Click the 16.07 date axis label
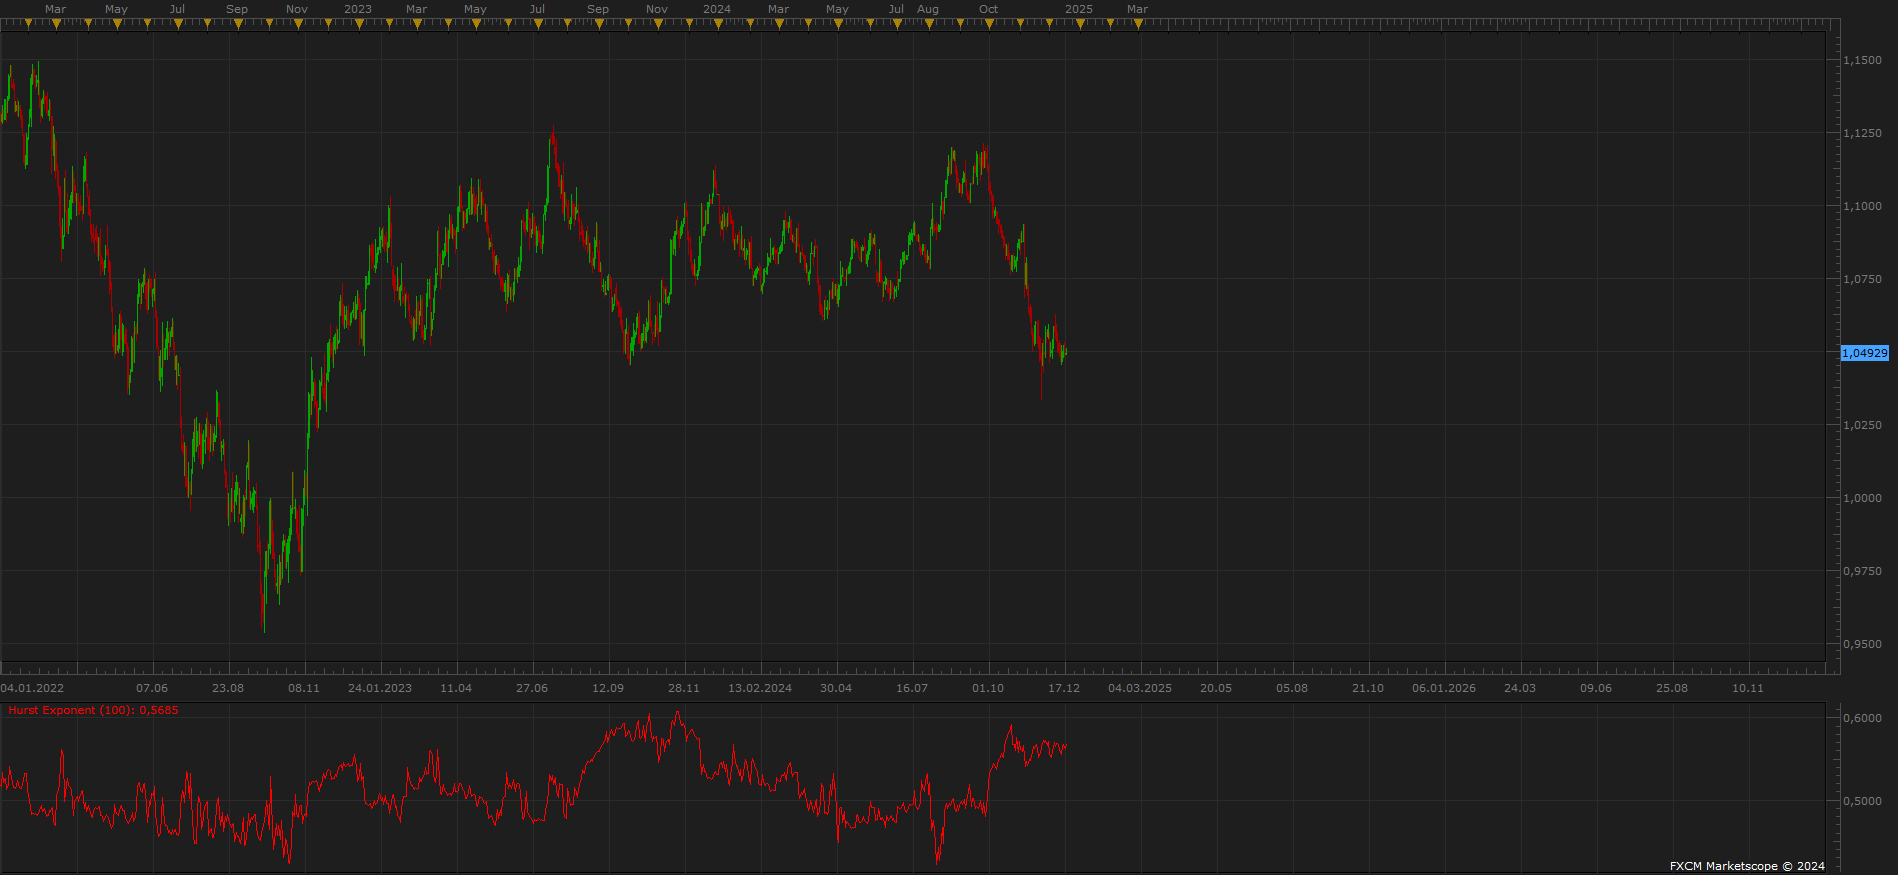This screenshot has height=875, width=1898. coord(912,688)
